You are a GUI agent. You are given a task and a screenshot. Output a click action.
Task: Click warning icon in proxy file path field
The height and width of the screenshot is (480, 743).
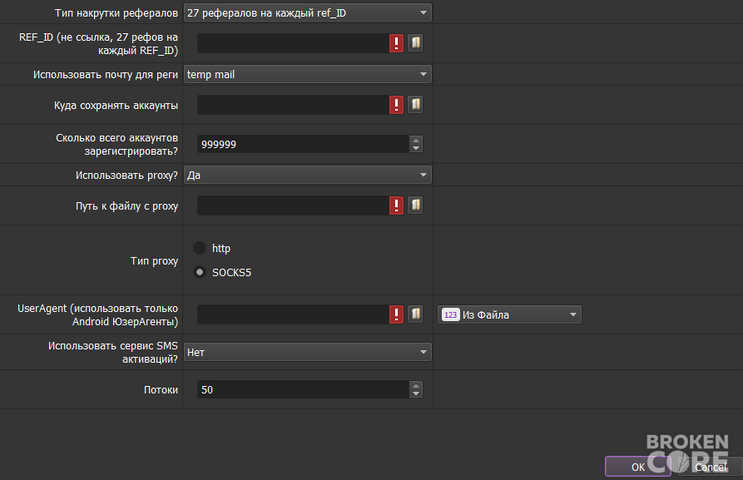396,206
